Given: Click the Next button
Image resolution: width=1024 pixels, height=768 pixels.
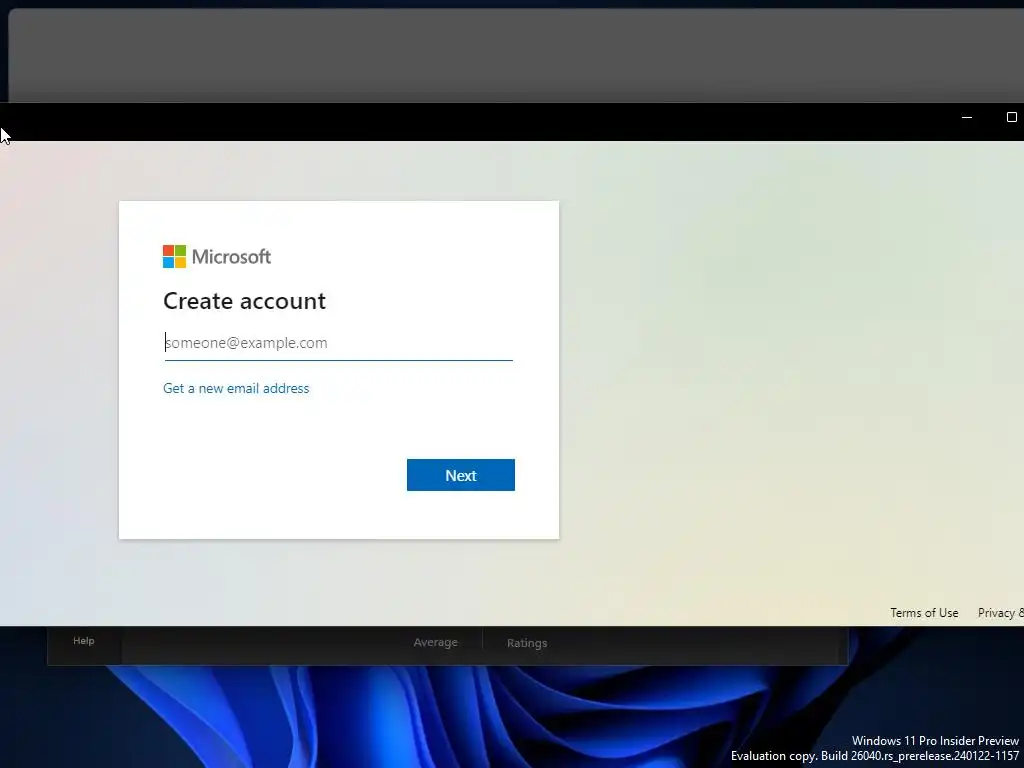Looking at the screenshot, I should point(460,475).
